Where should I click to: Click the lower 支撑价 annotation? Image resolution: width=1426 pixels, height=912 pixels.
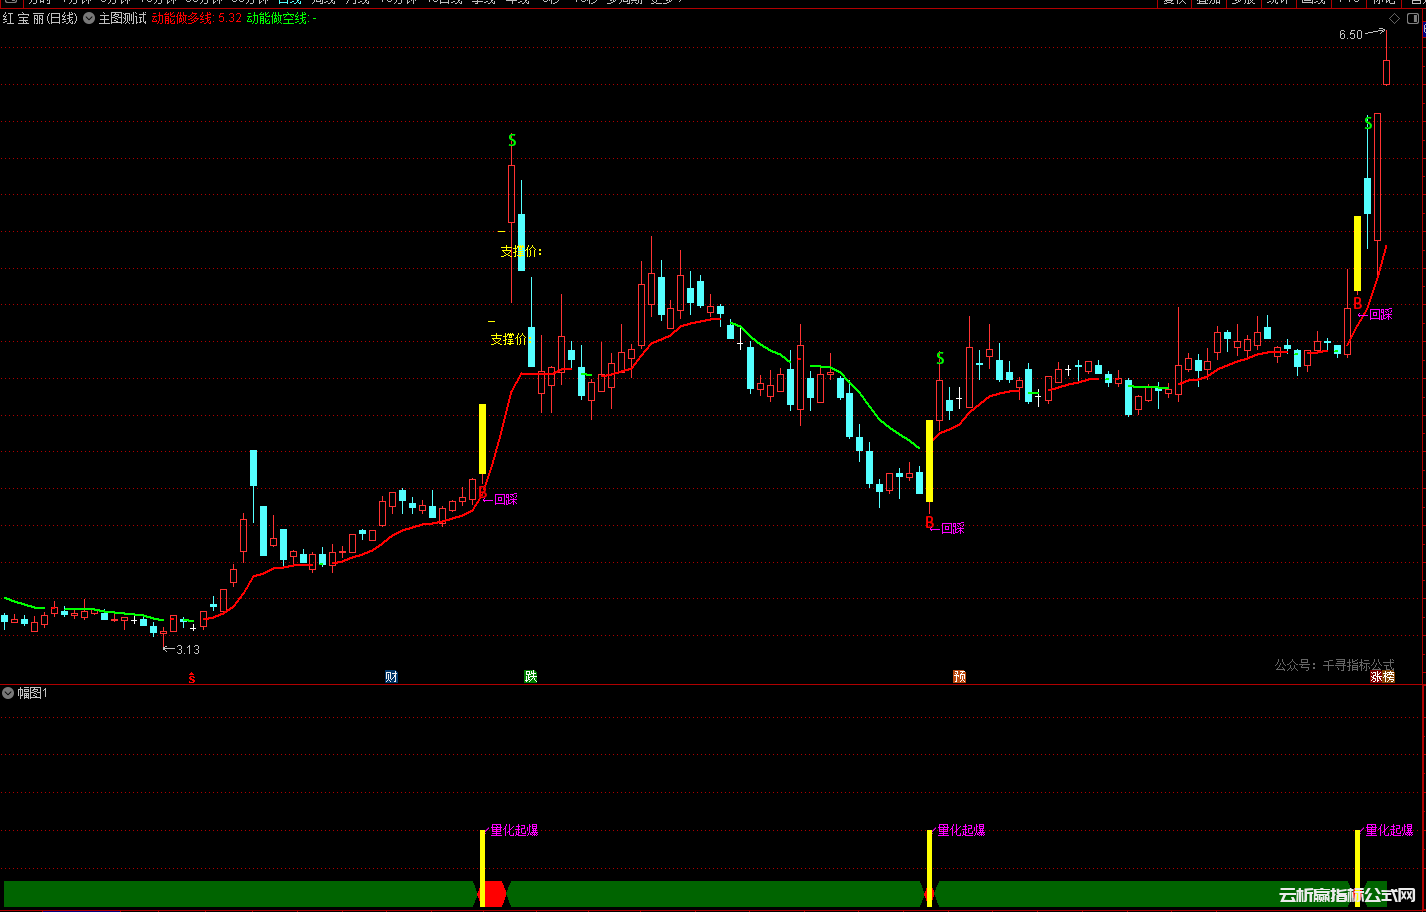click(508, 339)
